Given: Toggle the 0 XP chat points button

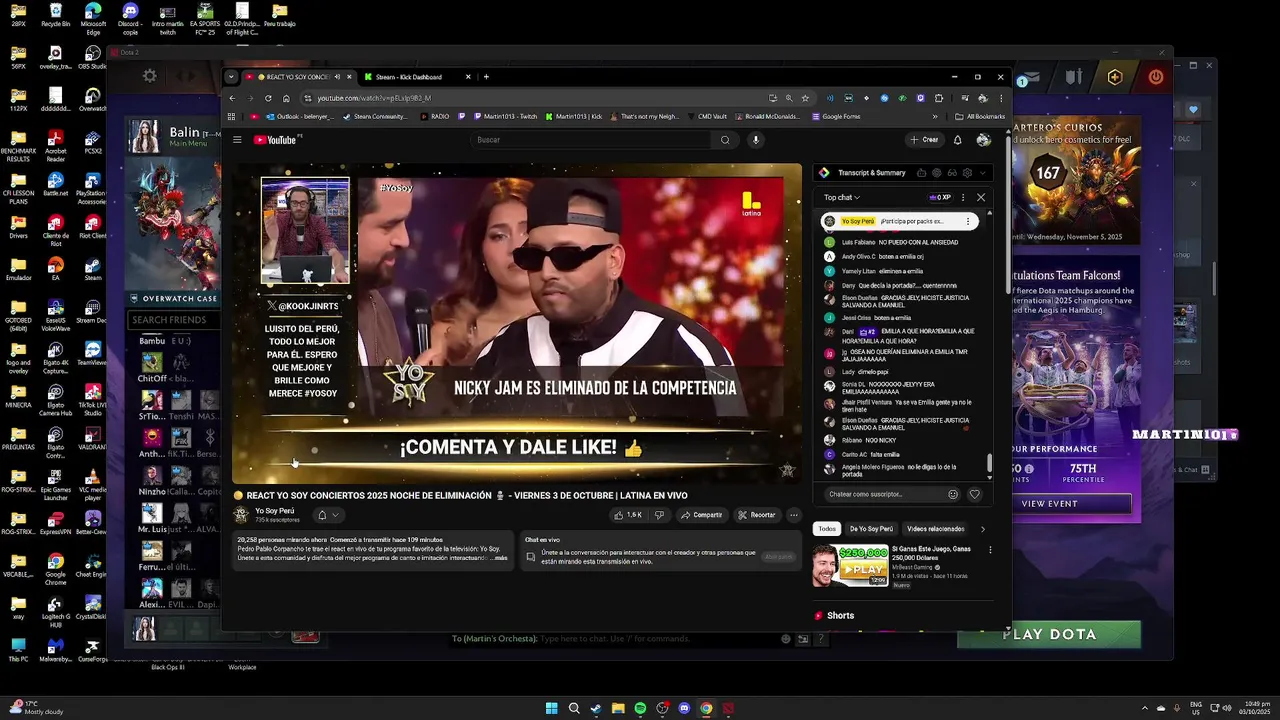Looking at the screenshot, I should pyautogui.click(x=939, y=197).
